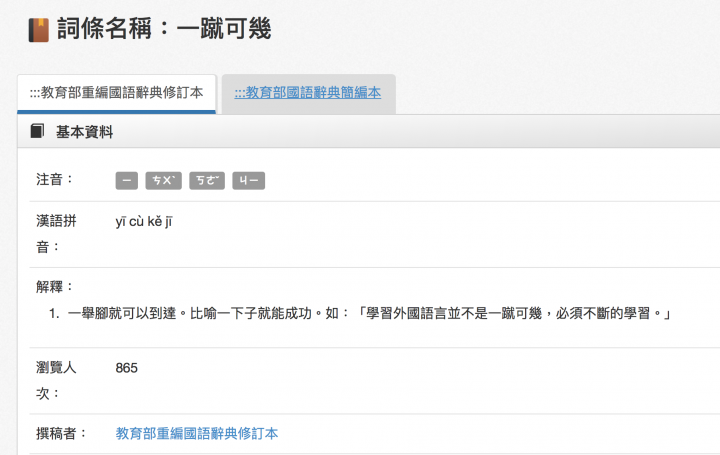Click the pinyin text yī cù kě jī
The image size is (720, 455).
144,222
